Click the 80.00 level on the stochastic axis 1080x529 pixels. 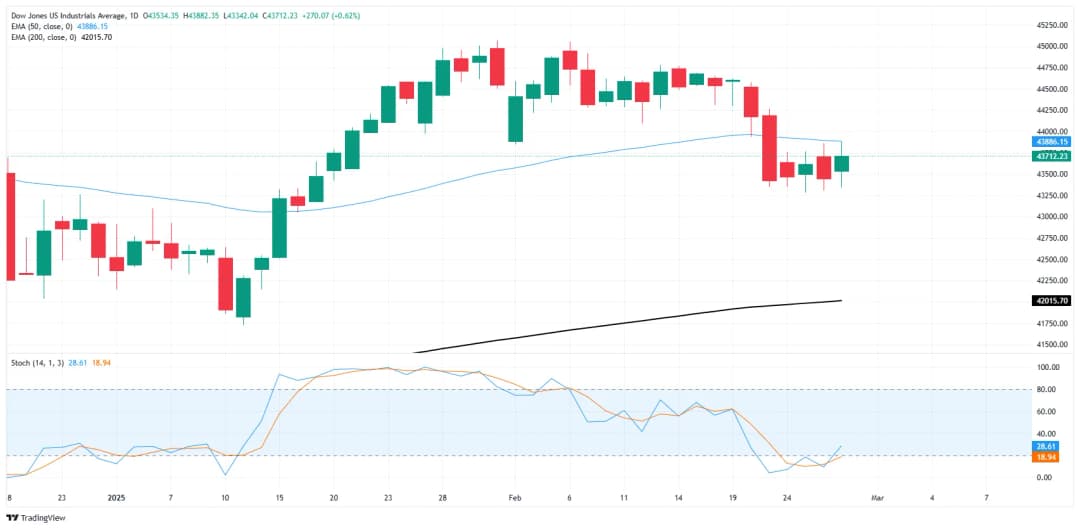(1047, 389)
